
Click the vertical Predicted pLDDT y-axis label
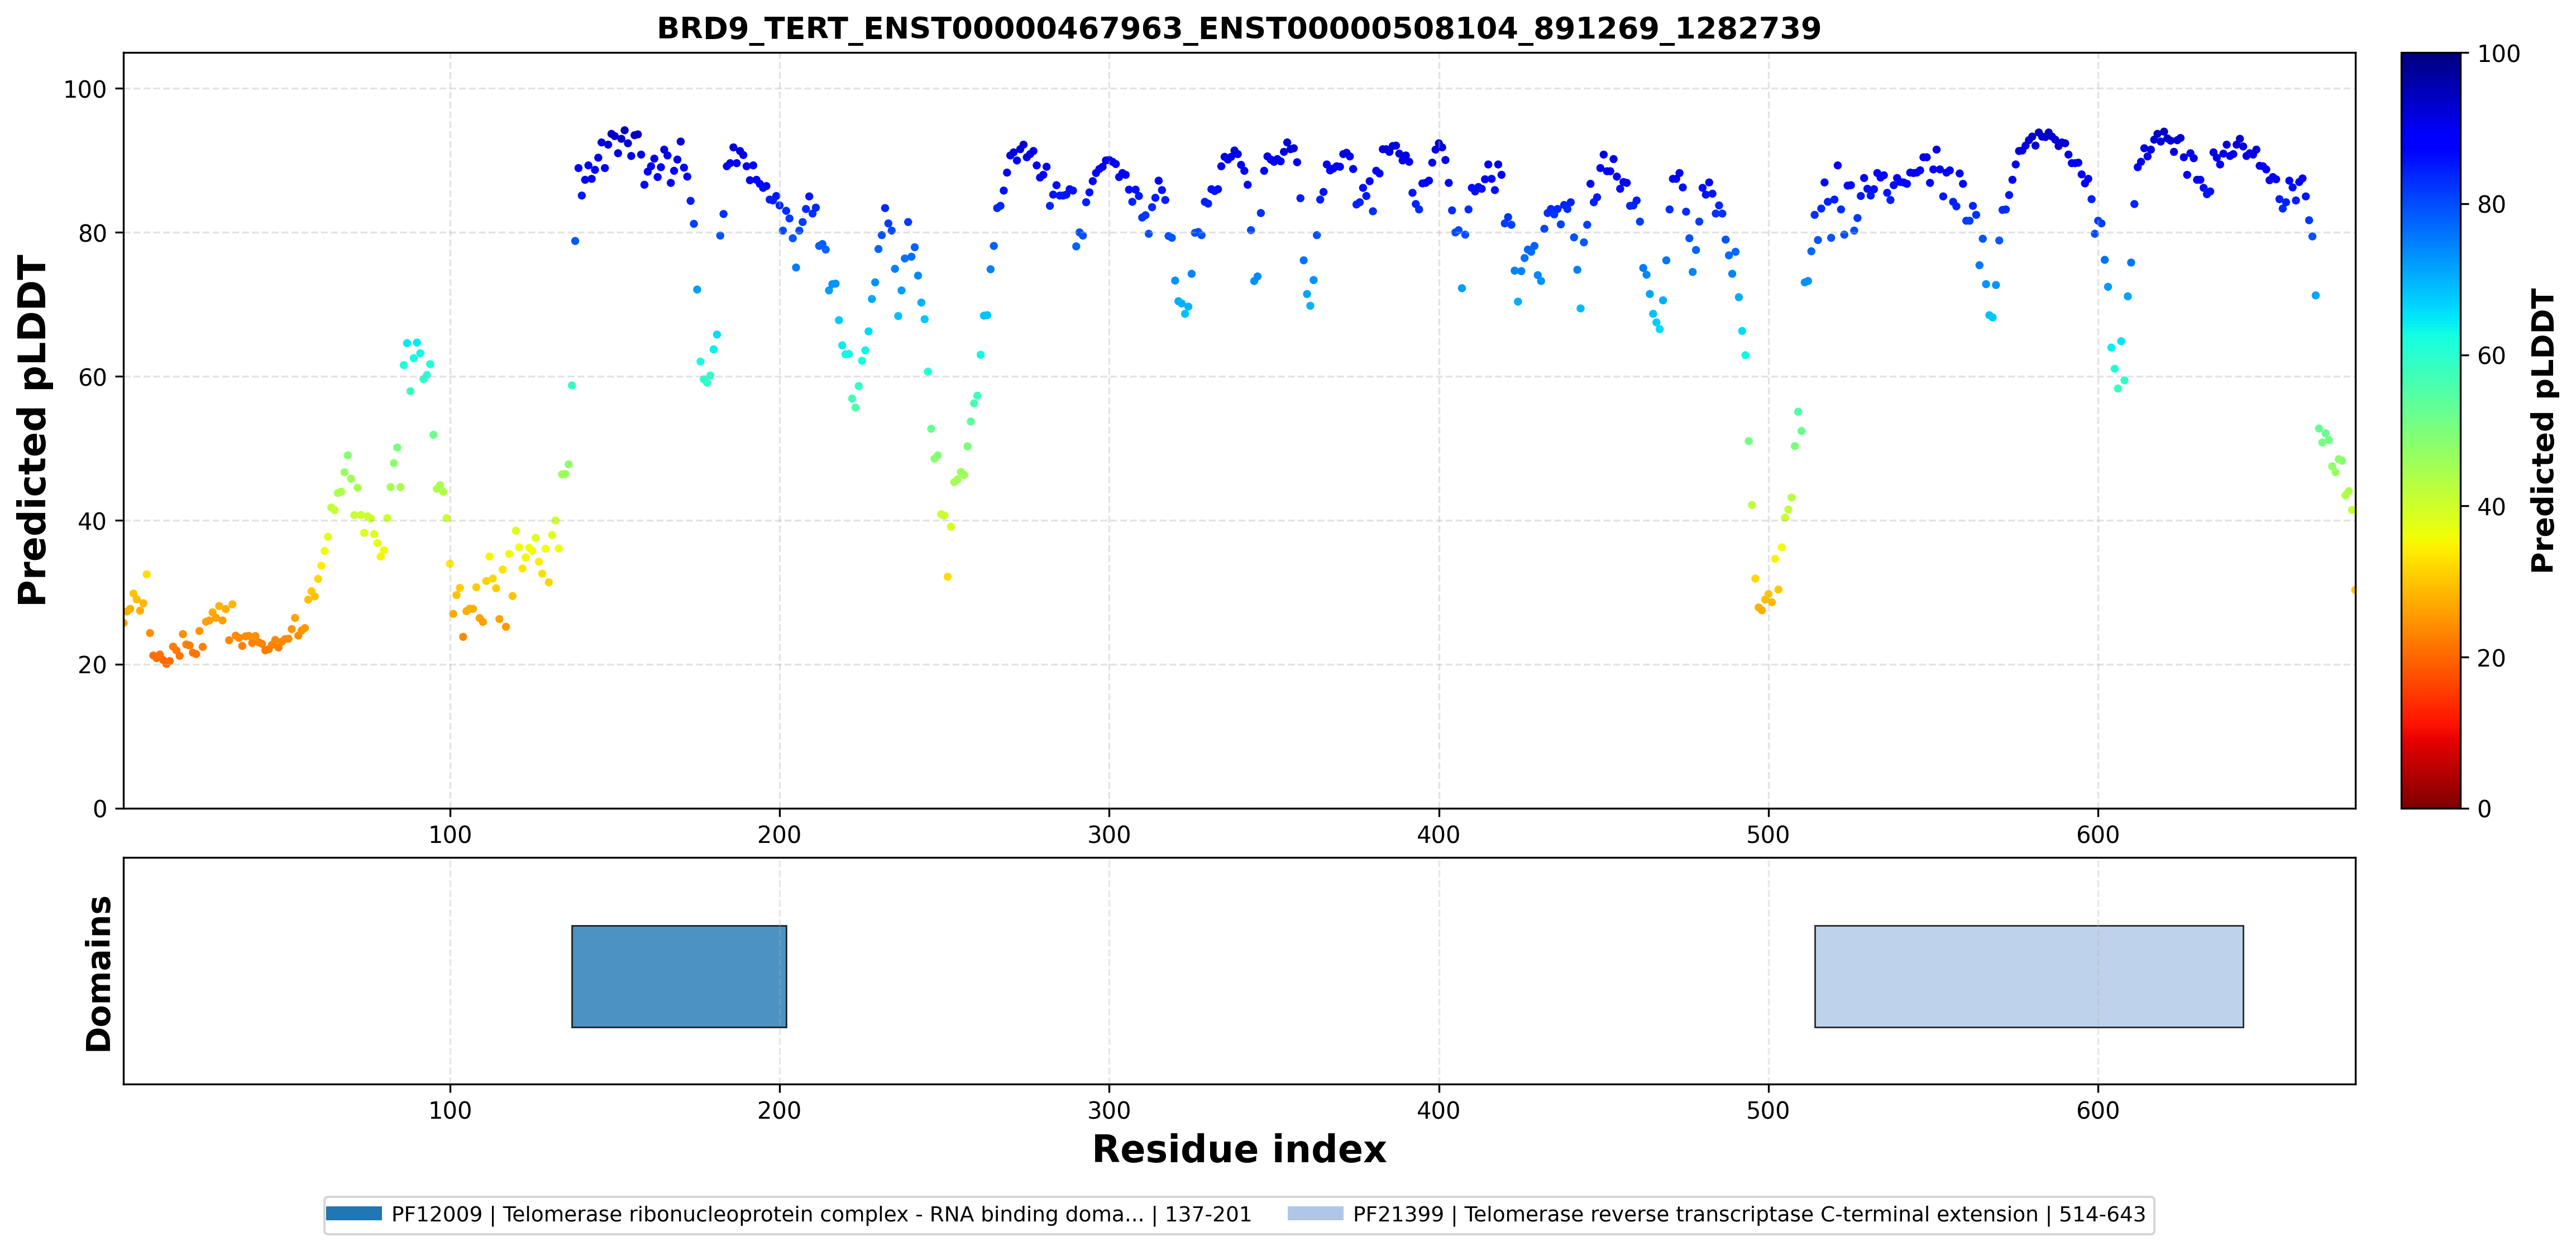[x=32, y=430]
